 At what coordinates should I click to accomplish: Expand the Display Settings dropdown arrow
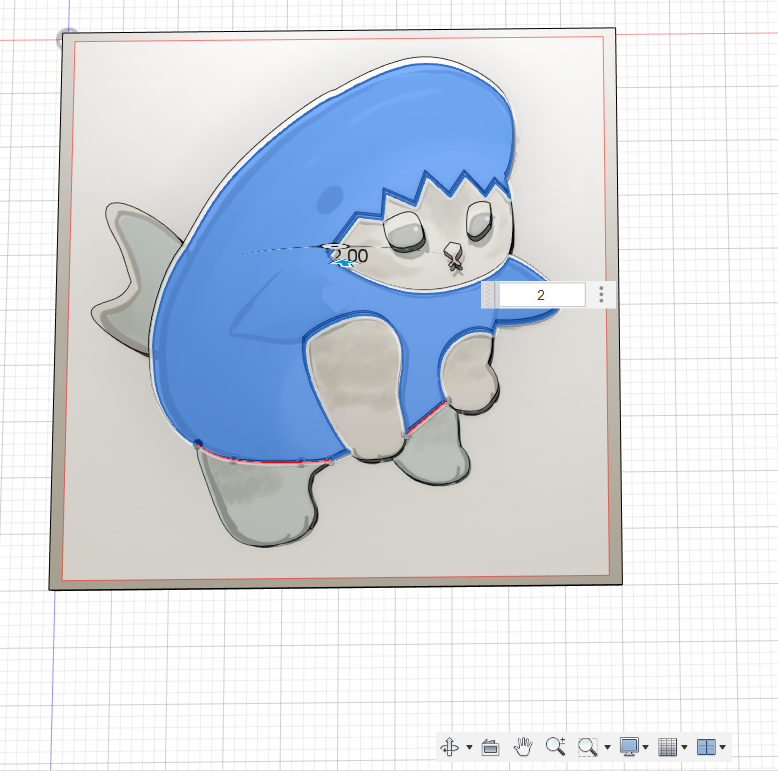[646, 747]
